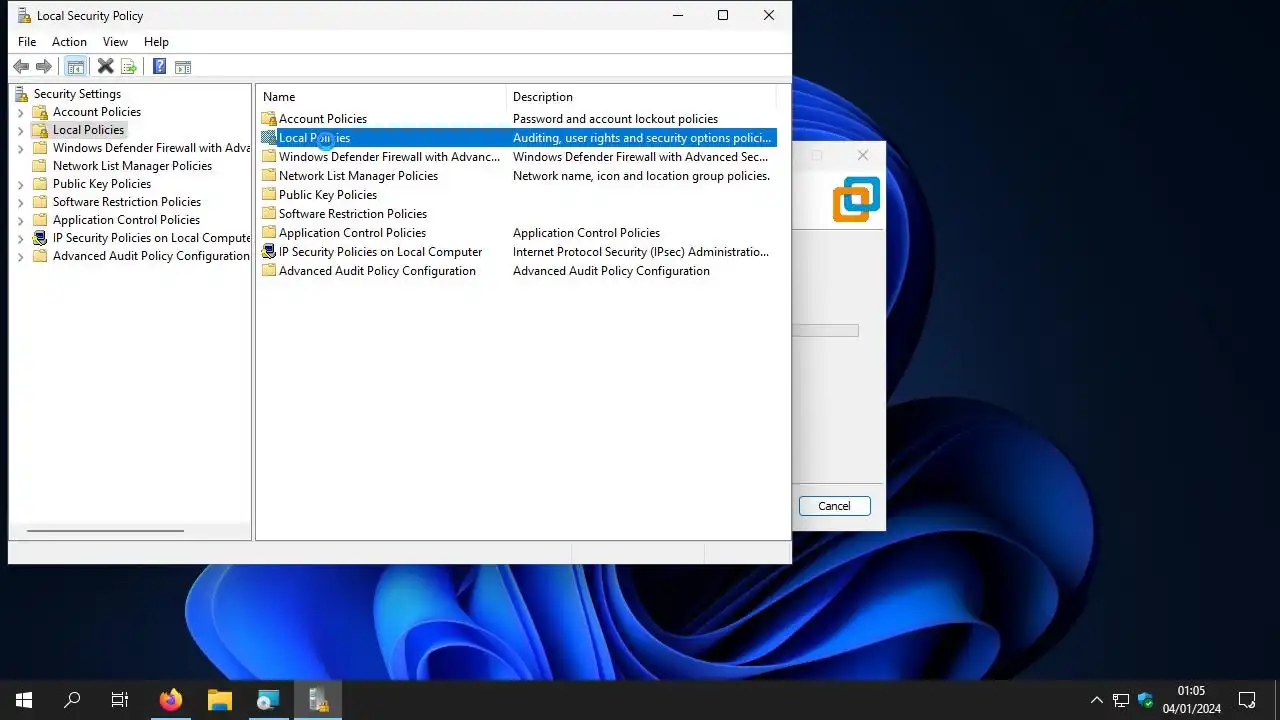
Task: Click 'Password and account lockout policies' description
Action: pos(615,119)
